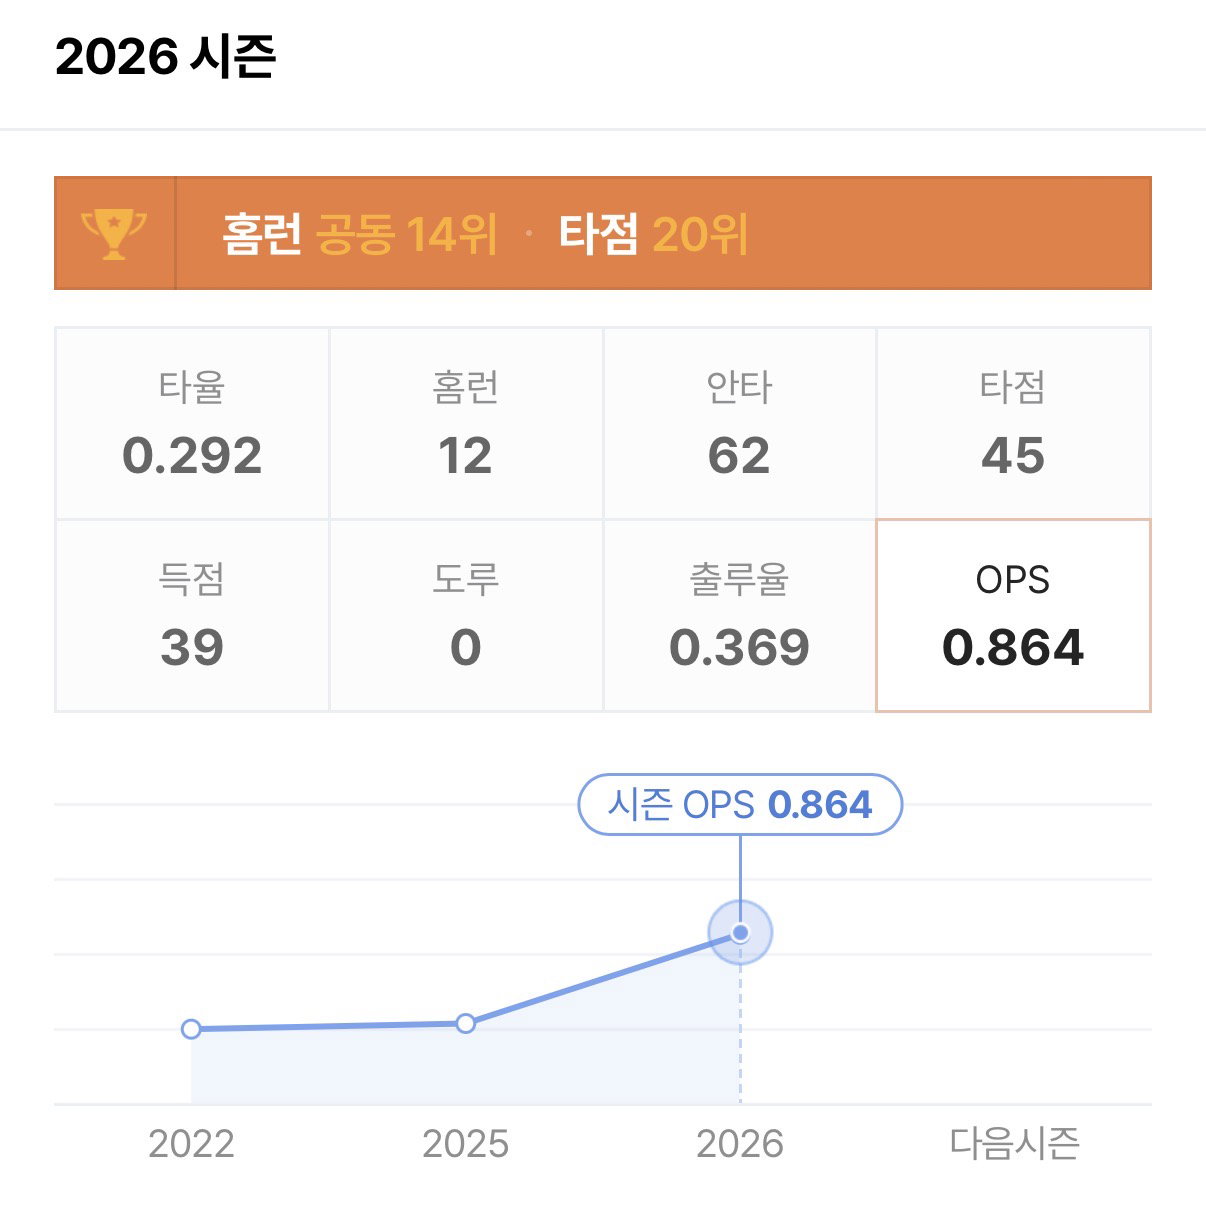The image size is (1206, 1224).
Task: Select the 2025 axis label
Action: click(x=465, y=1143)
